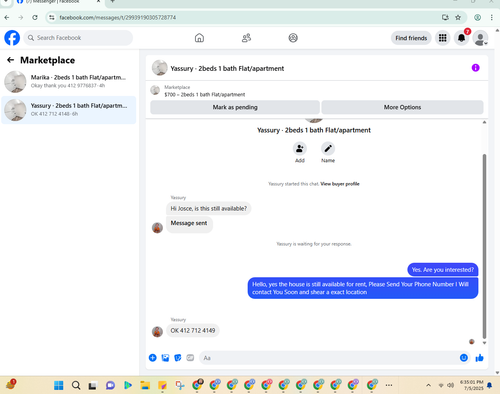Open the Chrome three-dot menu
The width and height of the screenshot is (500, 394).
click(492, 17)
